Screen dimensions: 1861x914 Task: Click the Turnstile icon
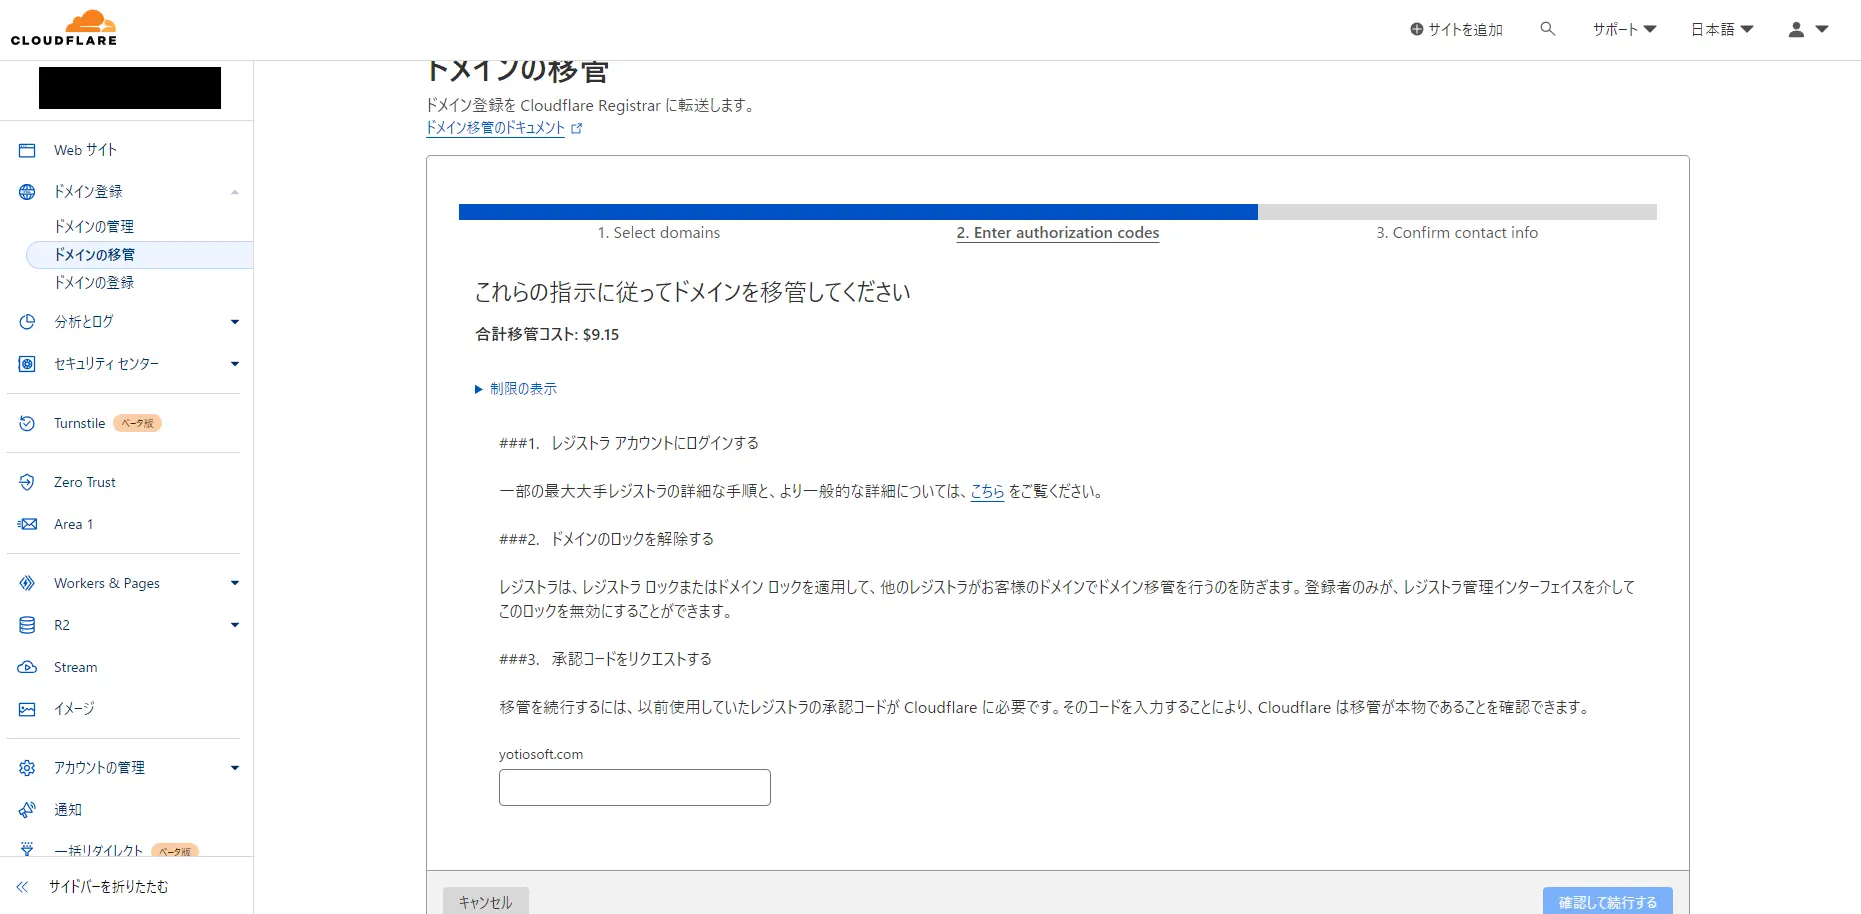tap(27, 424)
